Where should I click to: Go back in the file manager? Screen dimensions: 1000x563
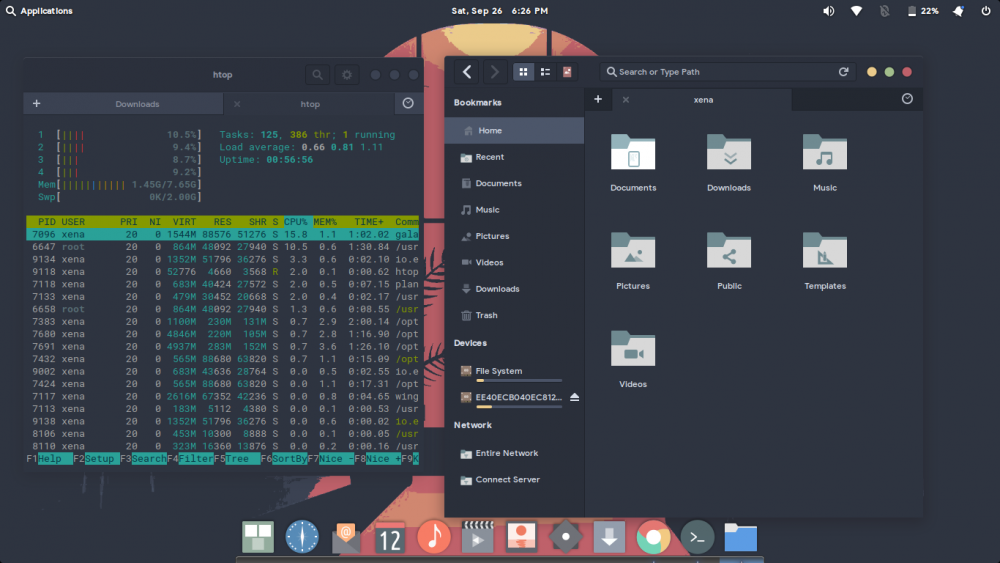click(x=467, y=72)
